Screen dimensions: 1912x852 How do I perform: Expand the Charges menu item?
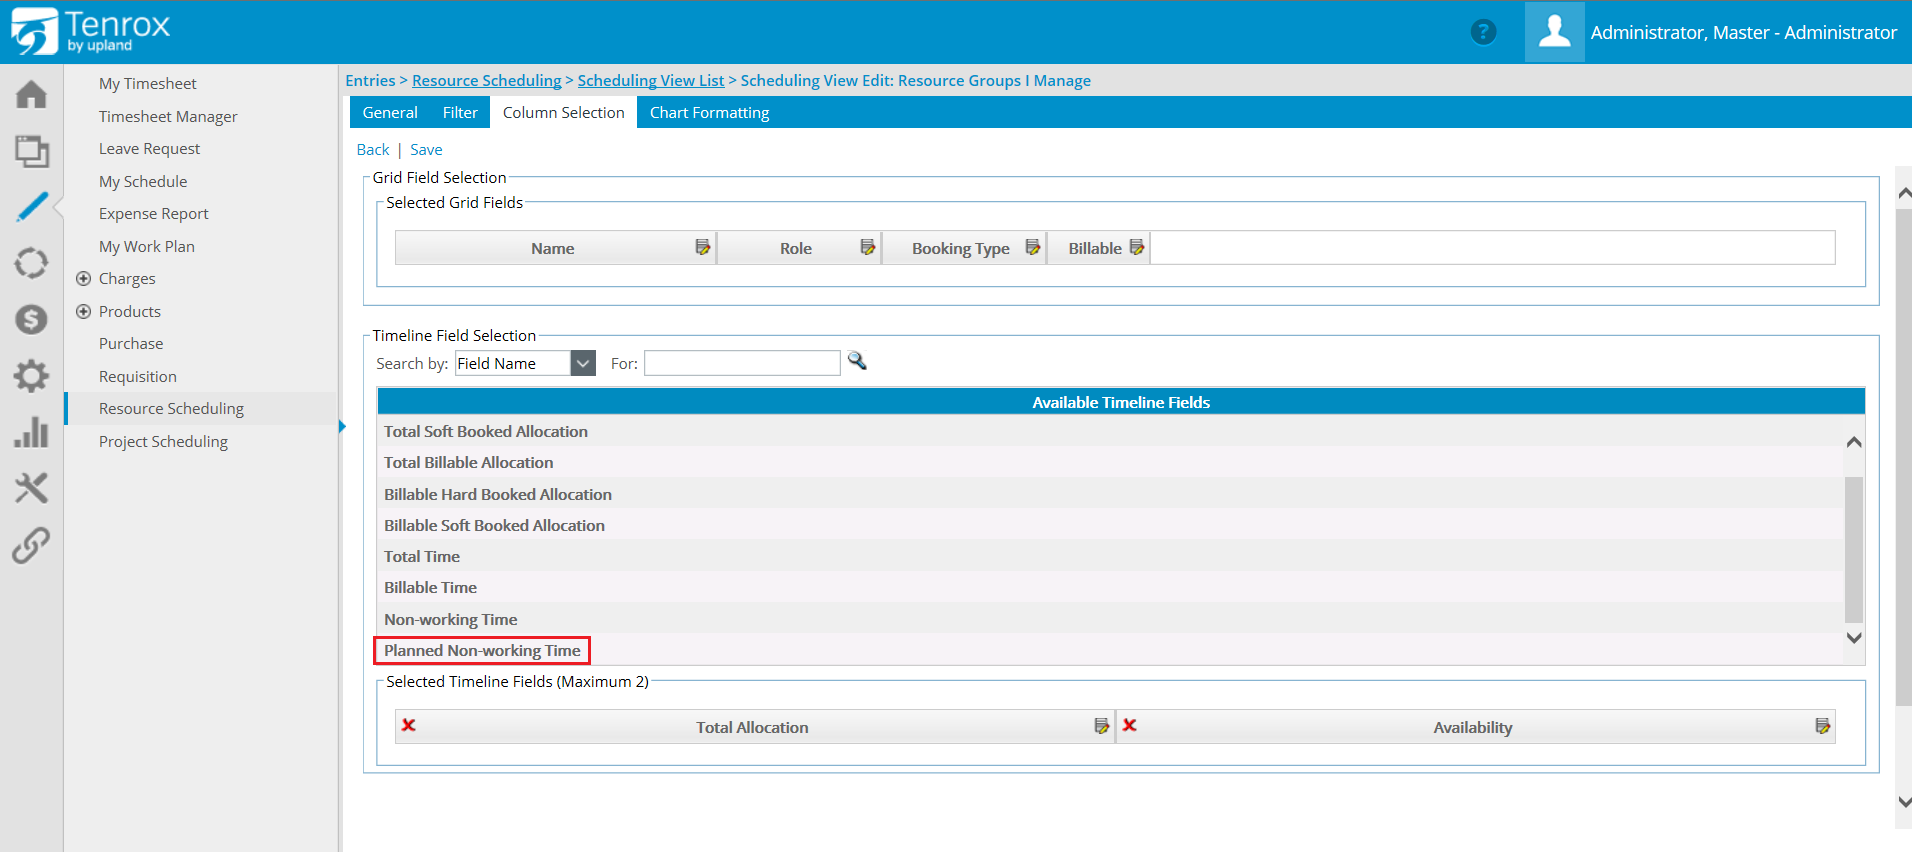[84, 278]
